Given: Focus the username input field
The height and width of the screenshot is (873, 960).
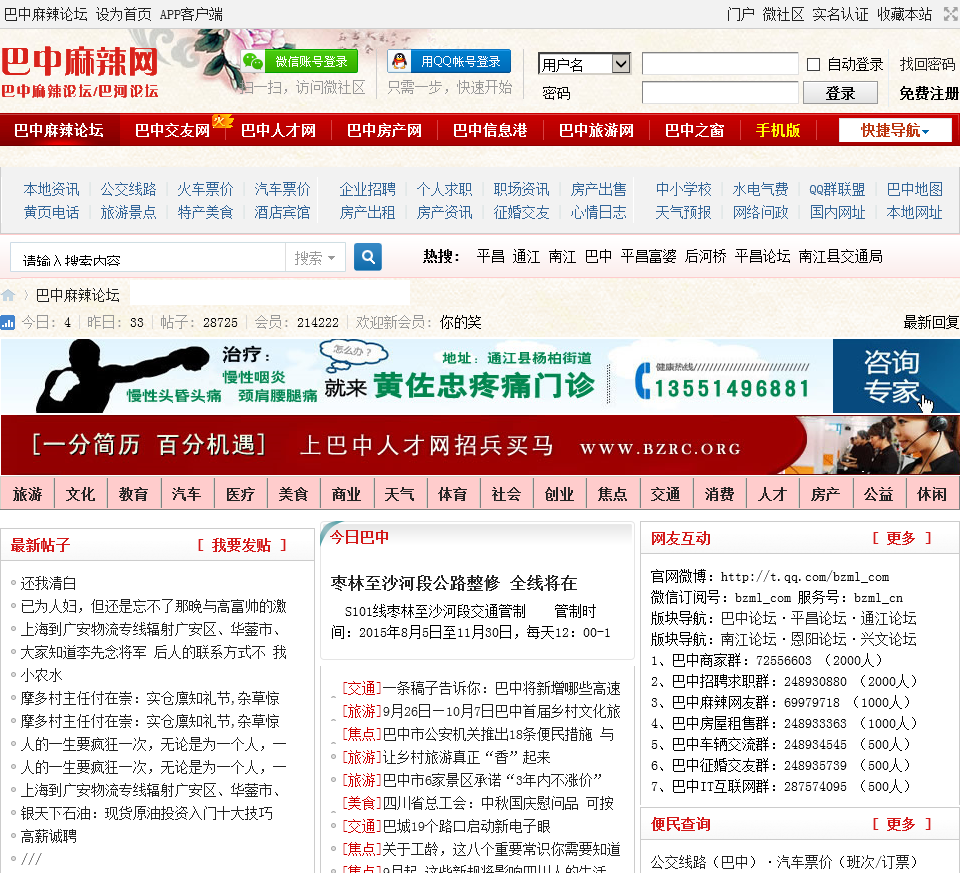Looking at the screenshot, I should 720,64.
